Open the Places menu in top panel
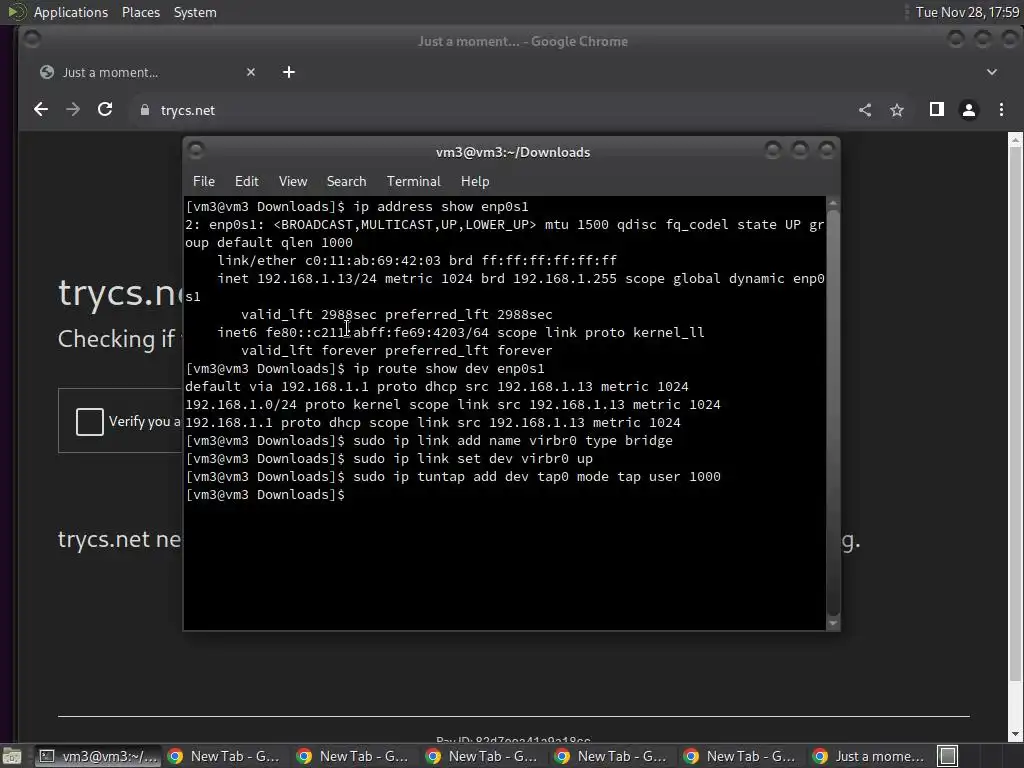The height and width of the screenshot is (768, 1024). coord(140,12)
